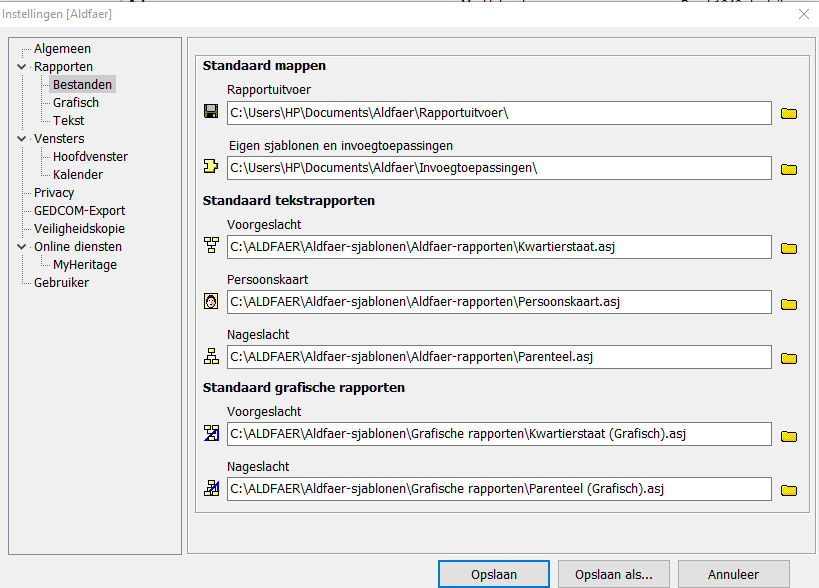Collapse the Online diensten tree node
The image size is (819, 588).
point(22,247)
